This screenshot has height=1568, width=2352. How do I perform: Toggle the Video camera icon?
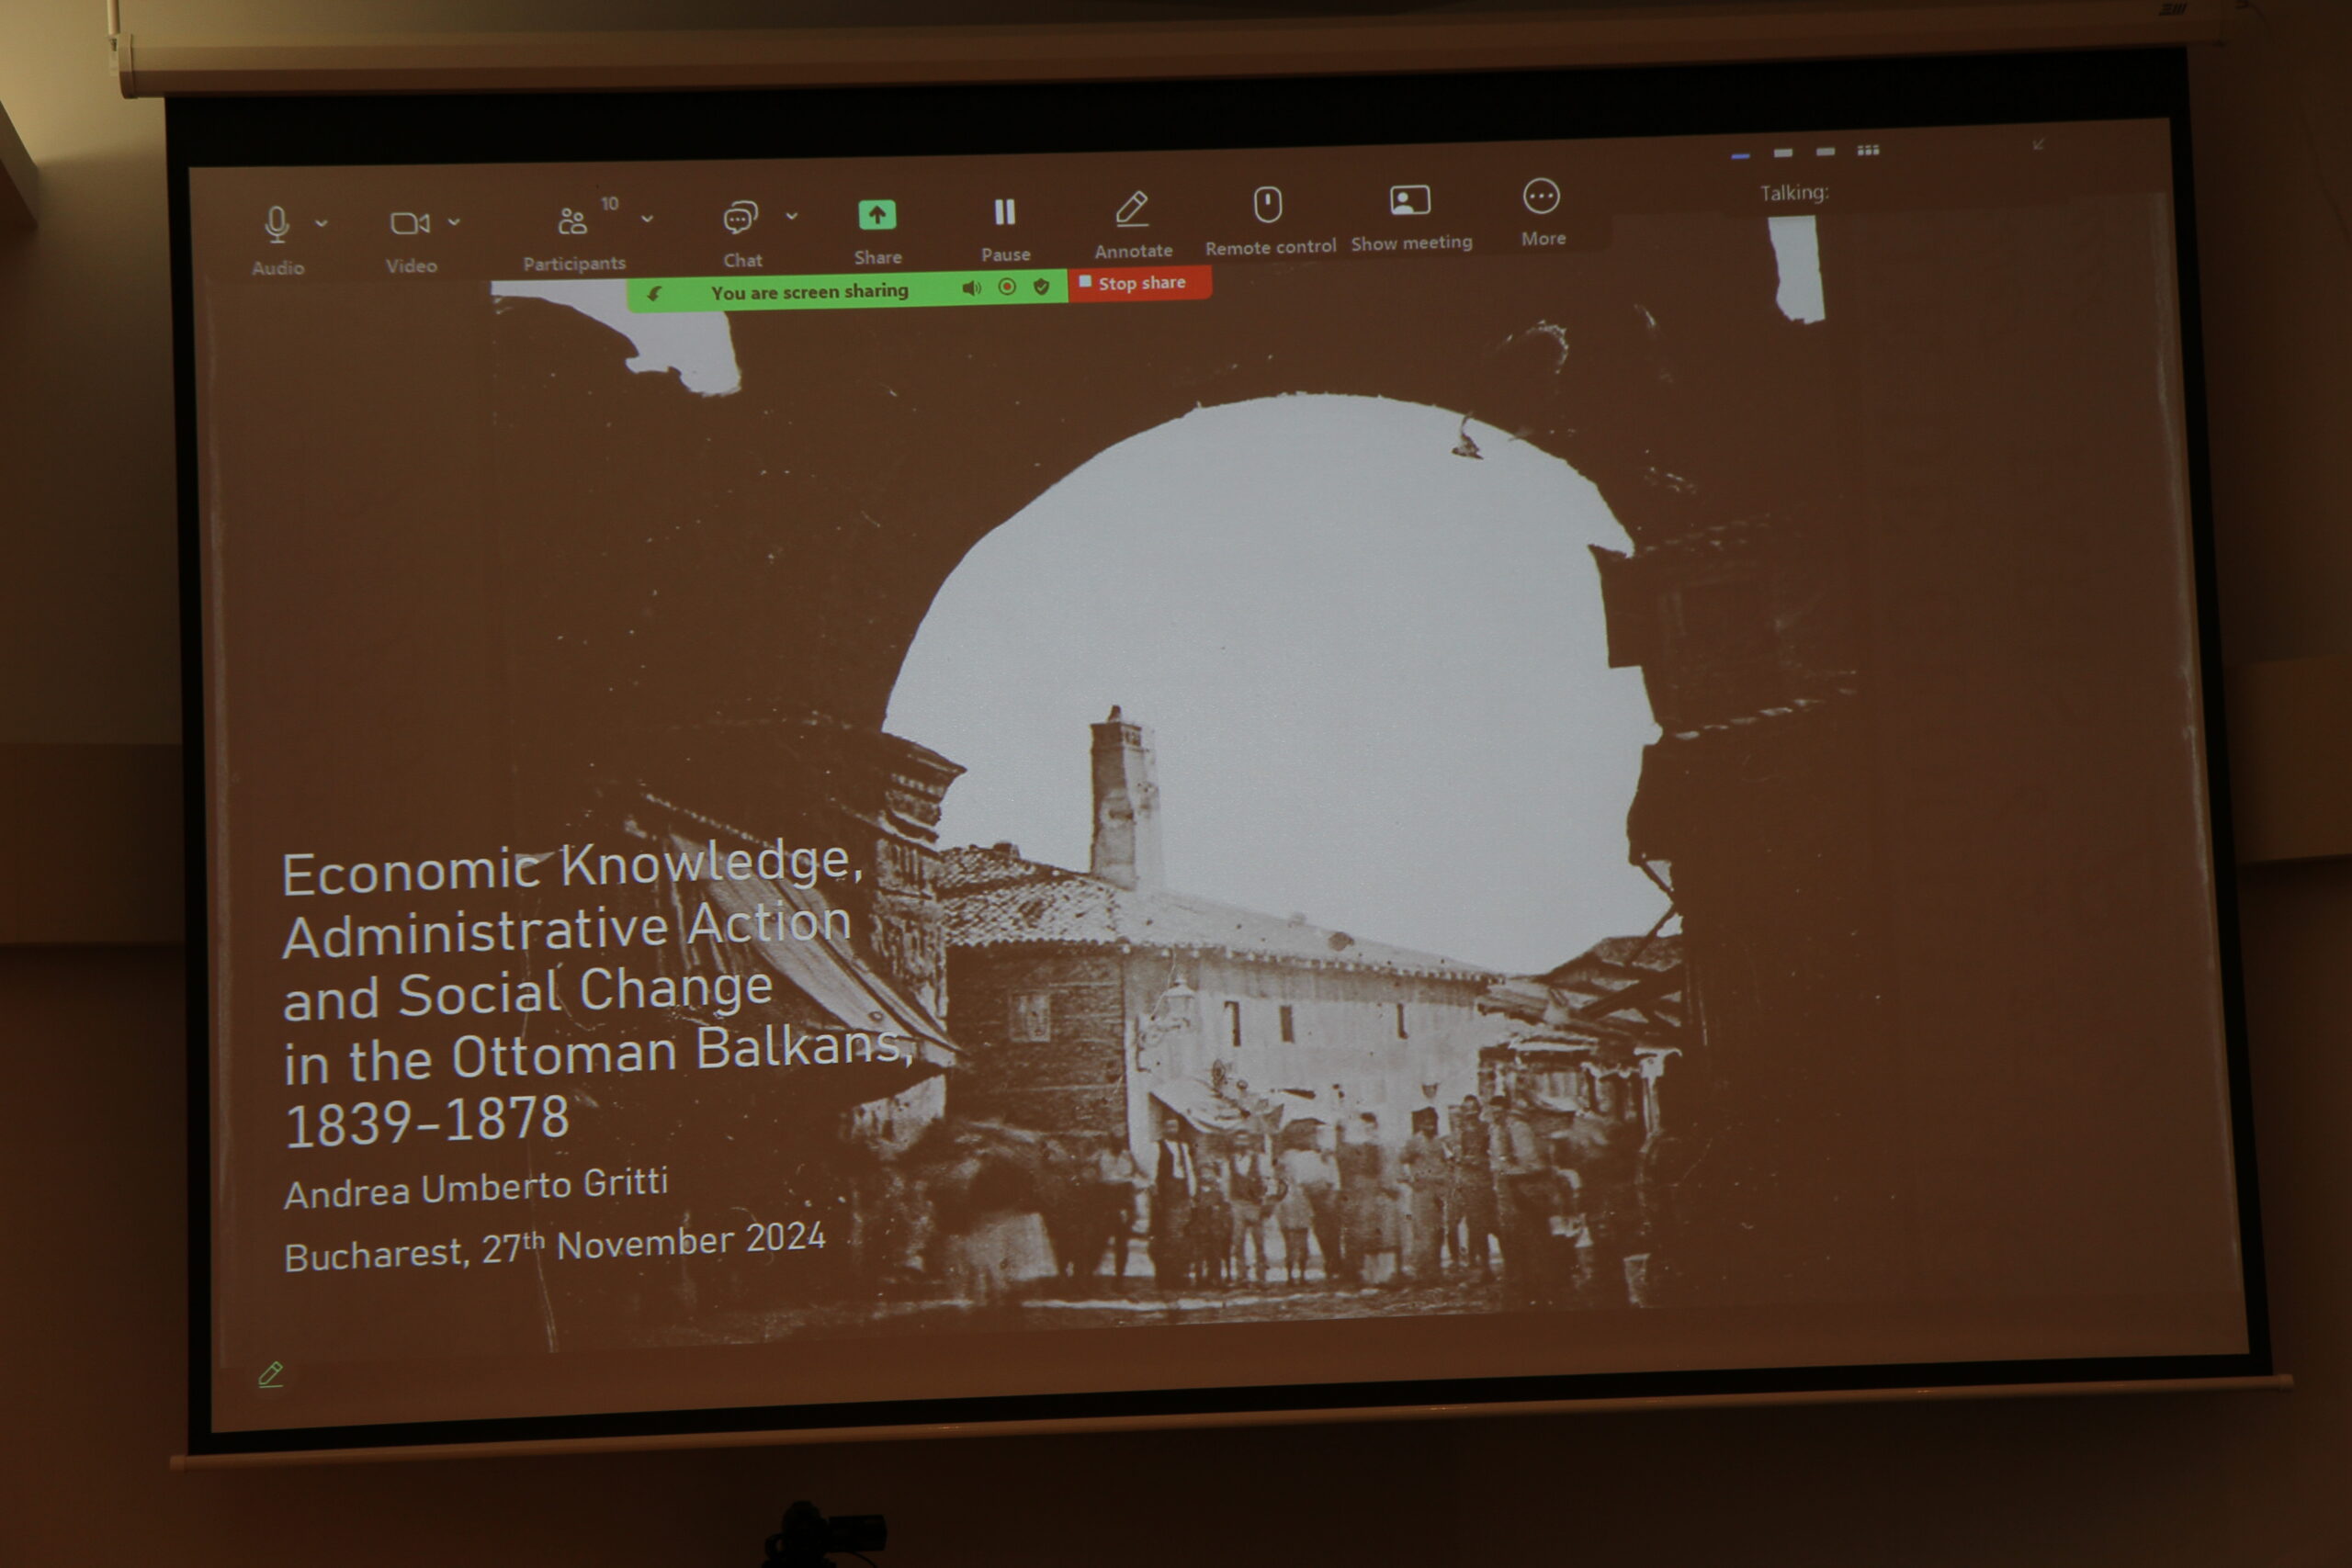[x=409, y=223]
